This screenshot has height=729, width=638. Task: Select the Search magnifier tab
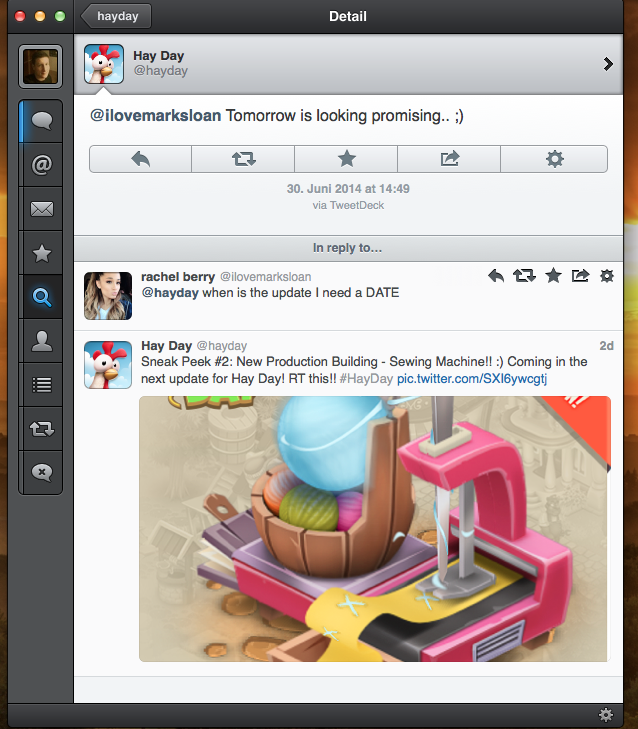(x=41, y=297)
